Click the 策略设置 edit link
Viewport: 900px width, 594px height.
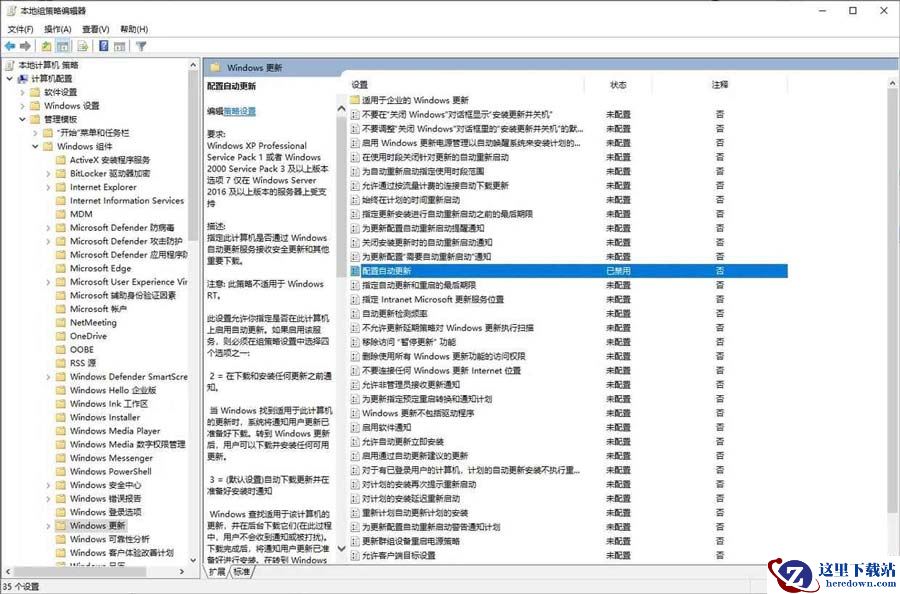pos(239,111)
